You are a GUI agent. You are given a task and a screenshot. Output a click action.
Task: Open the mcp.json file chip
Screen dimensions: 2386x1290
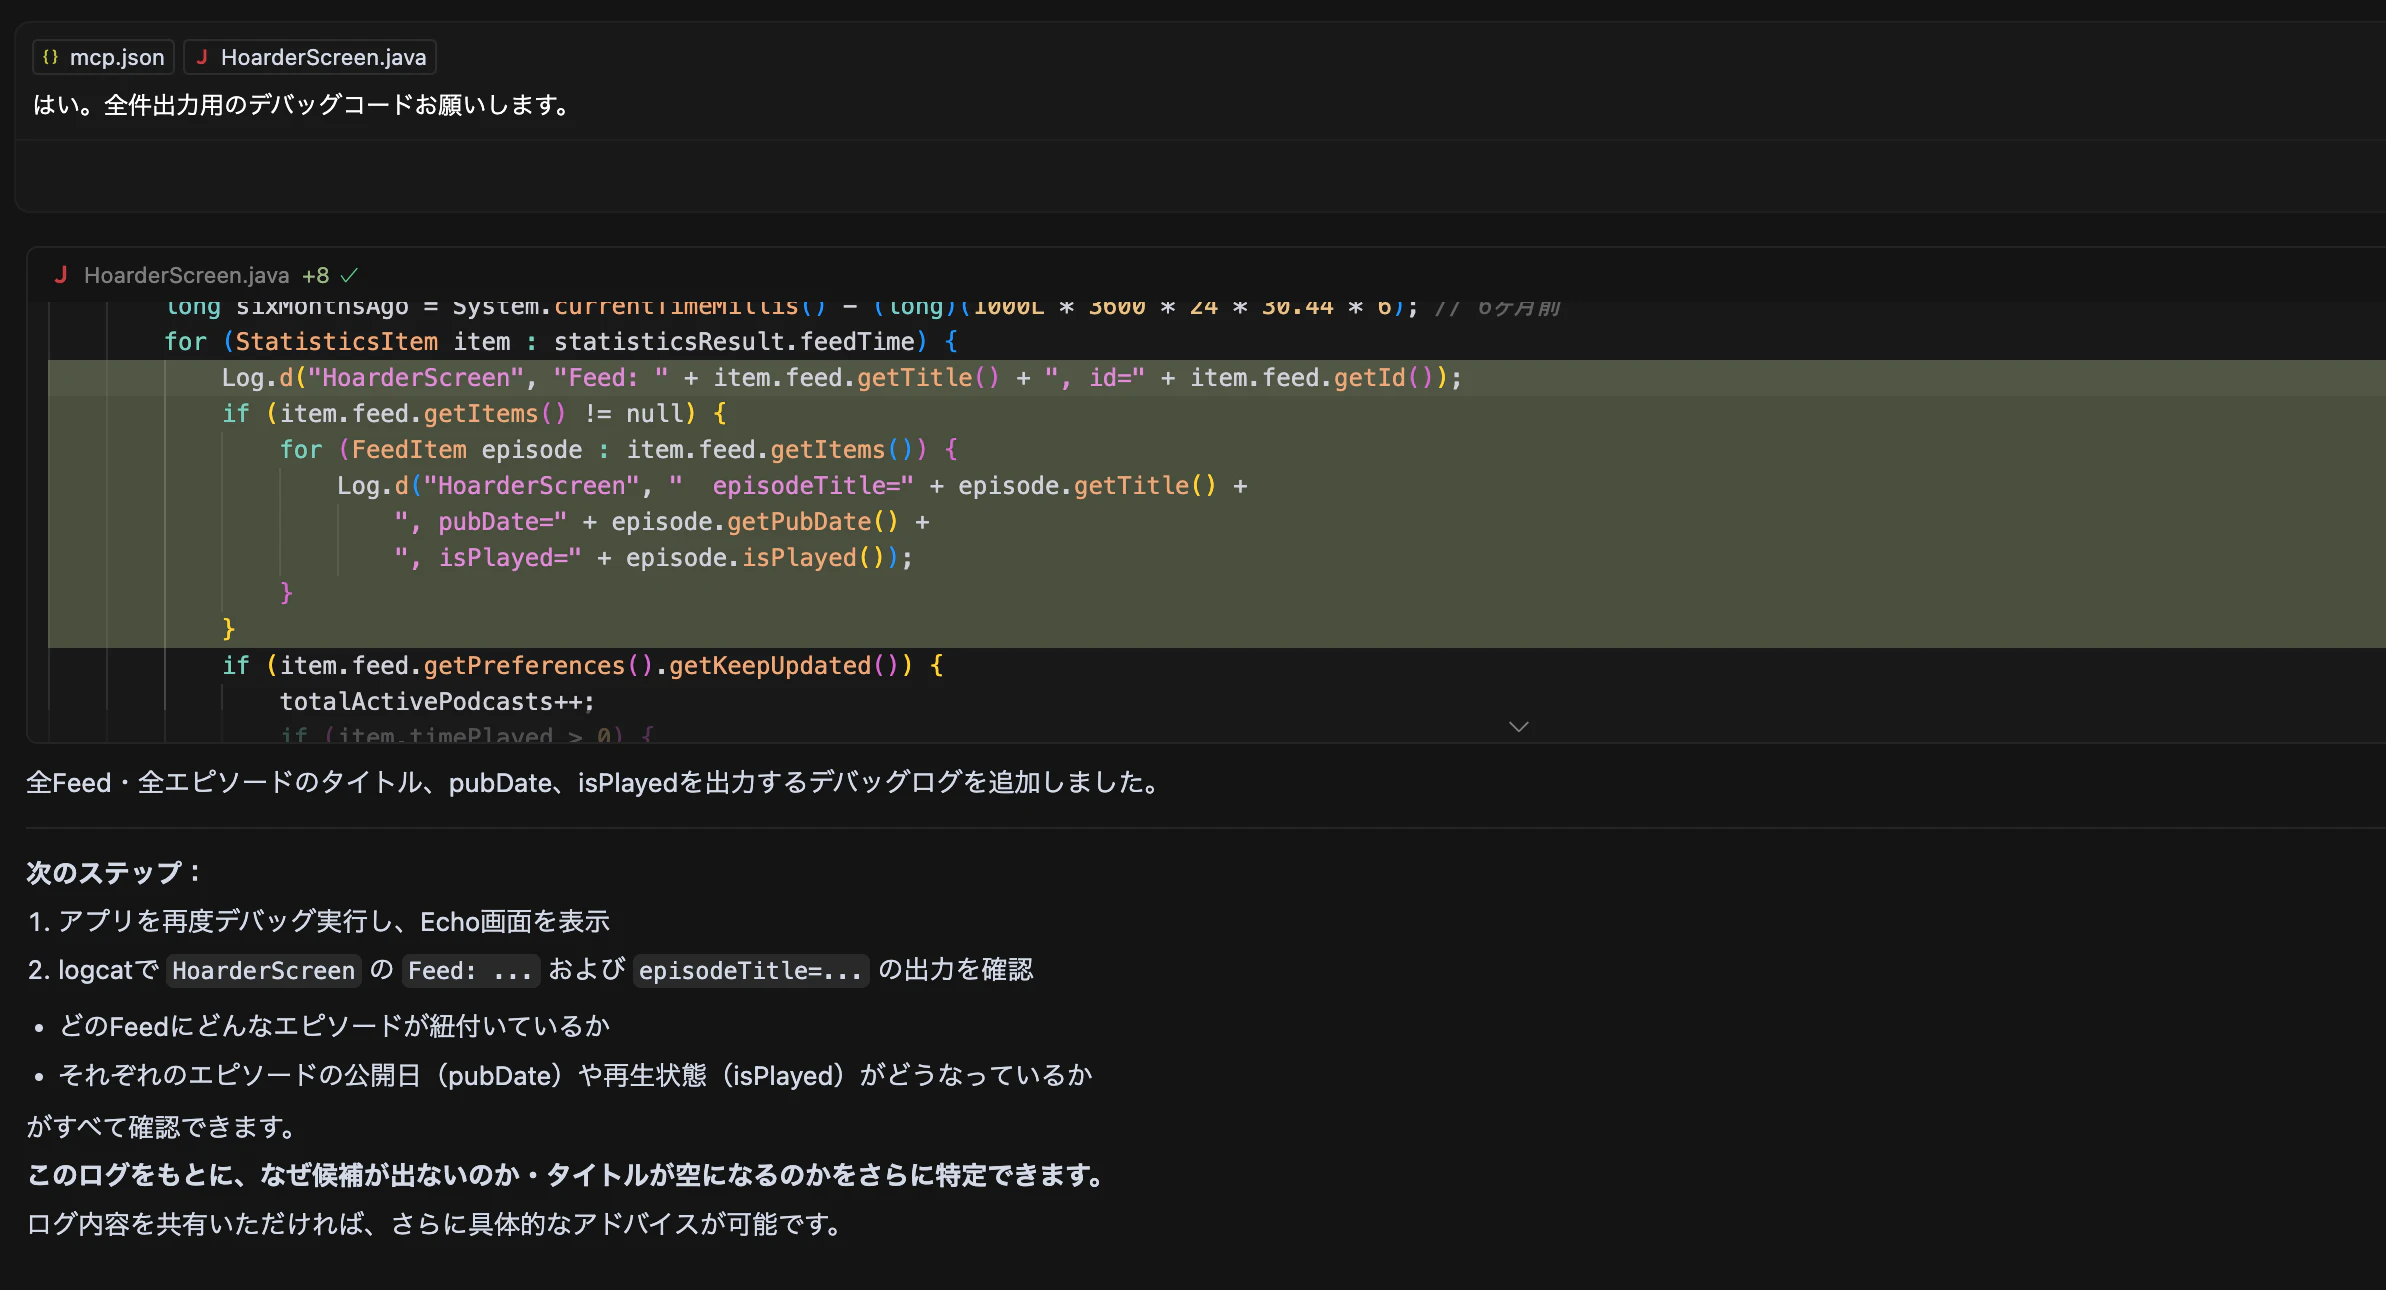(103, 57)
